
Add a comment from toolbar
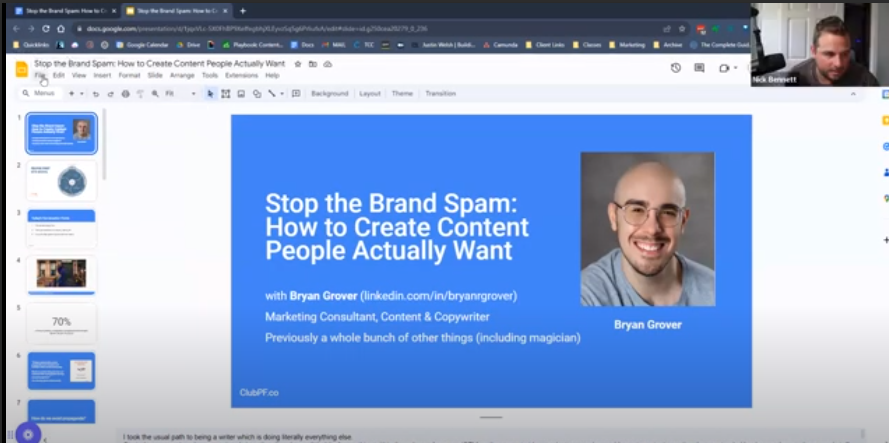pos(296,94)
